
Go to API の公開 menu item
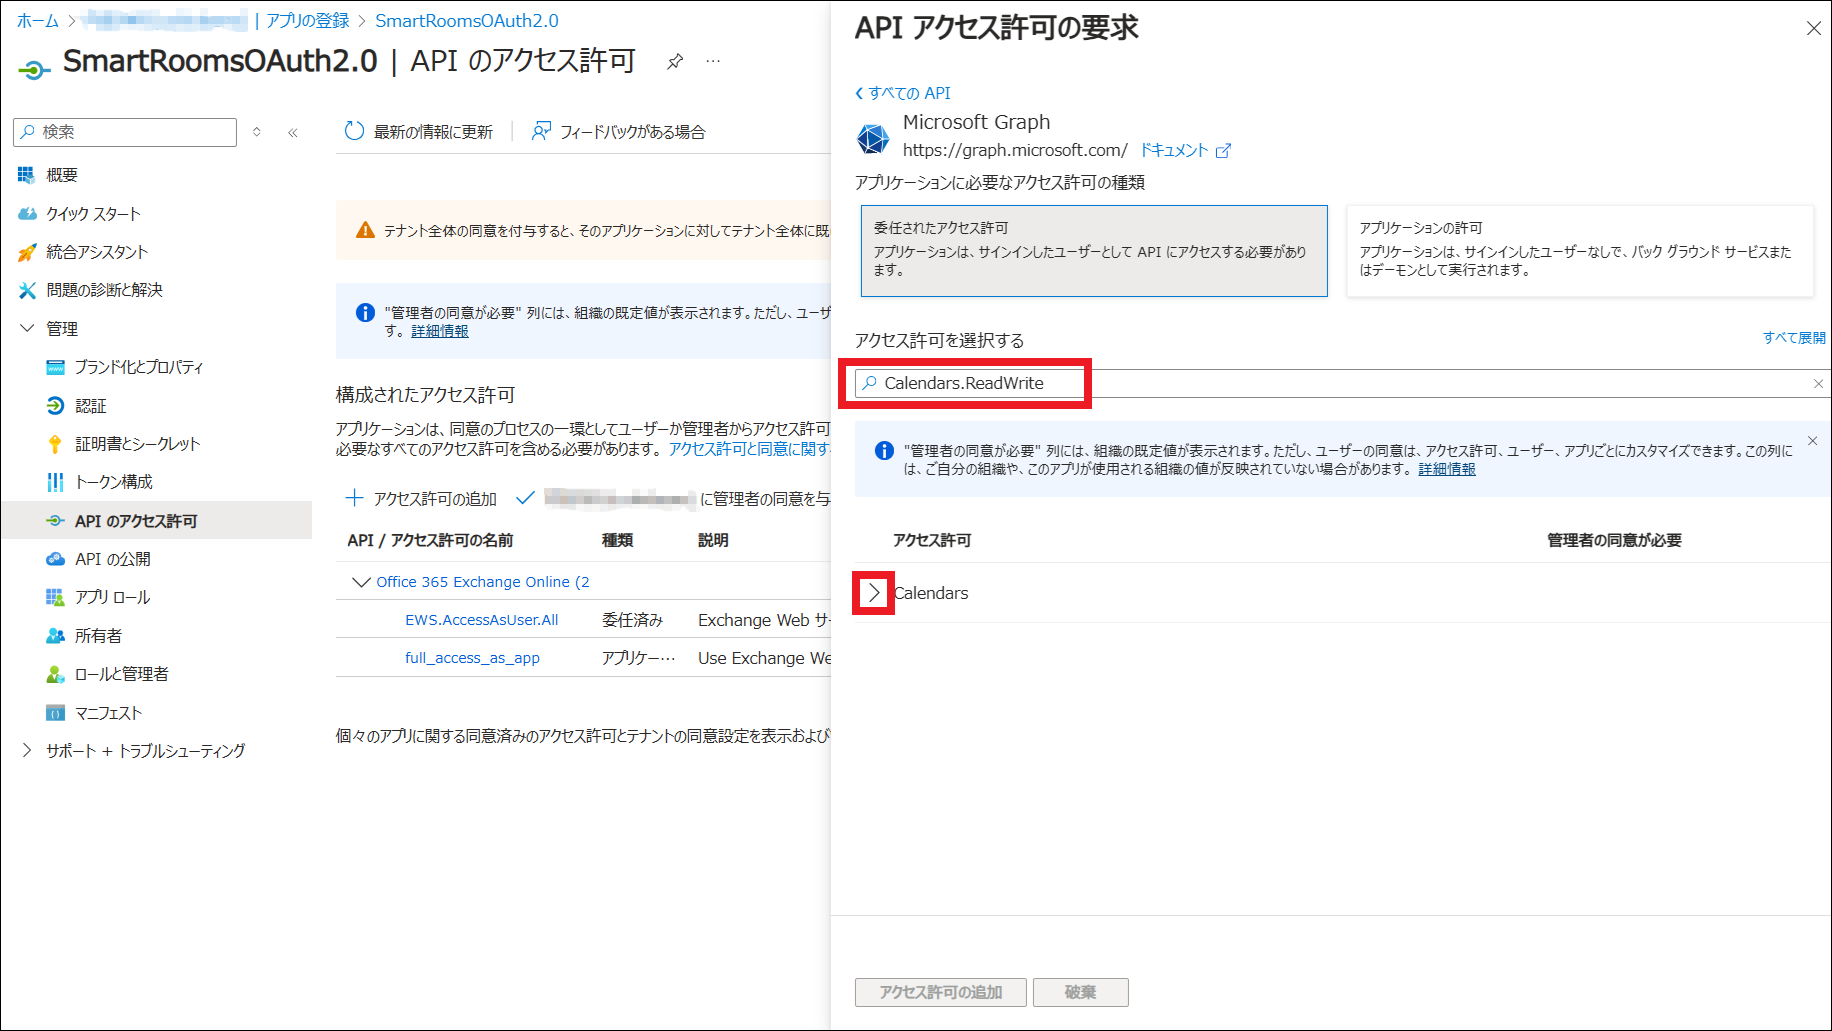[112, 559]
